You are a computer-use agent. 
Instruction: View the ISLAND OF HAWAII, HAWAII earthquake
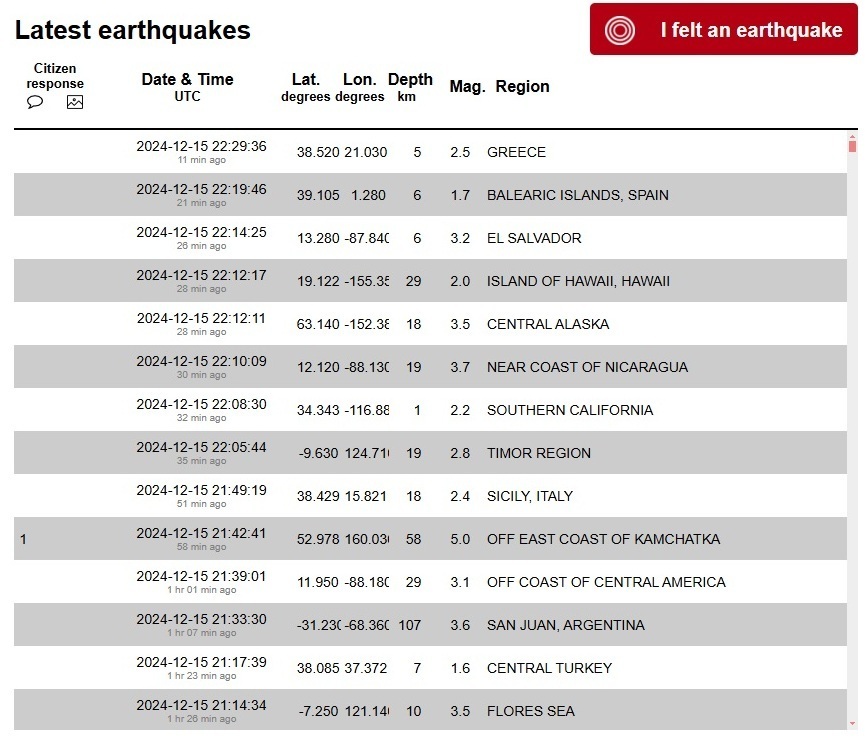[x=578, y=282]
